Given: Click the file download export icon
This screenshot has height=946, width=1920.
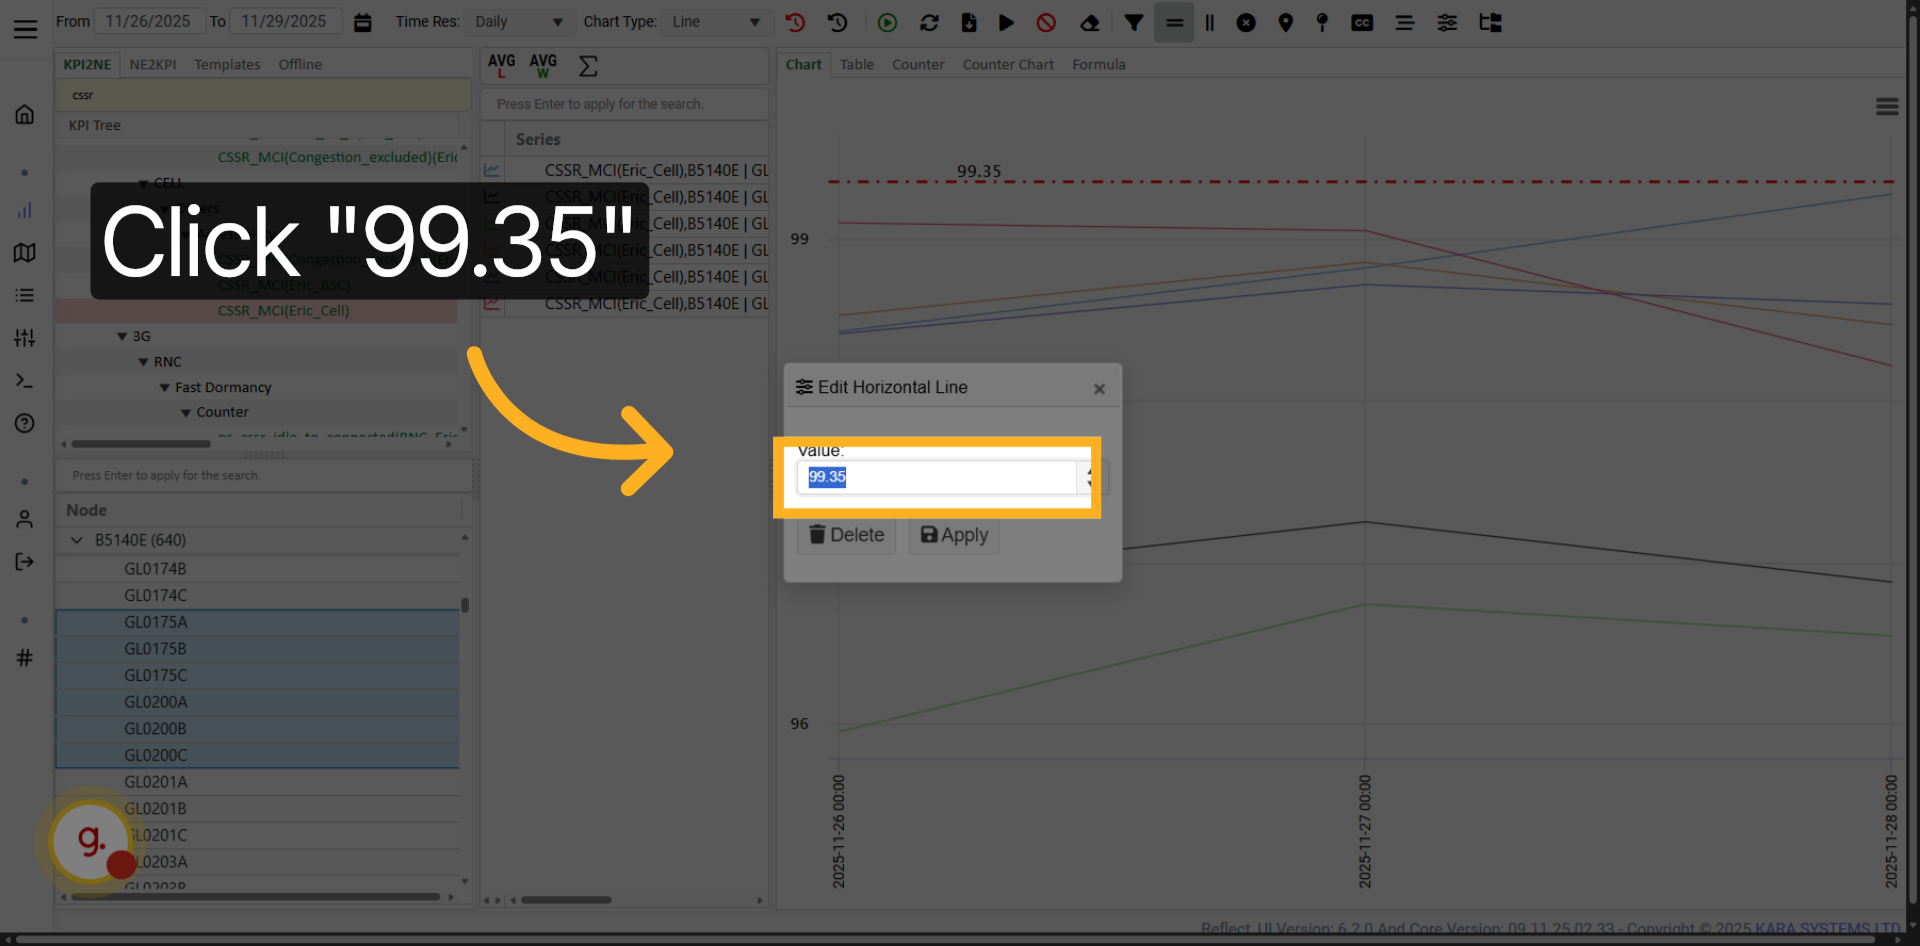Looking at the screenshot, I should (969, 22).
